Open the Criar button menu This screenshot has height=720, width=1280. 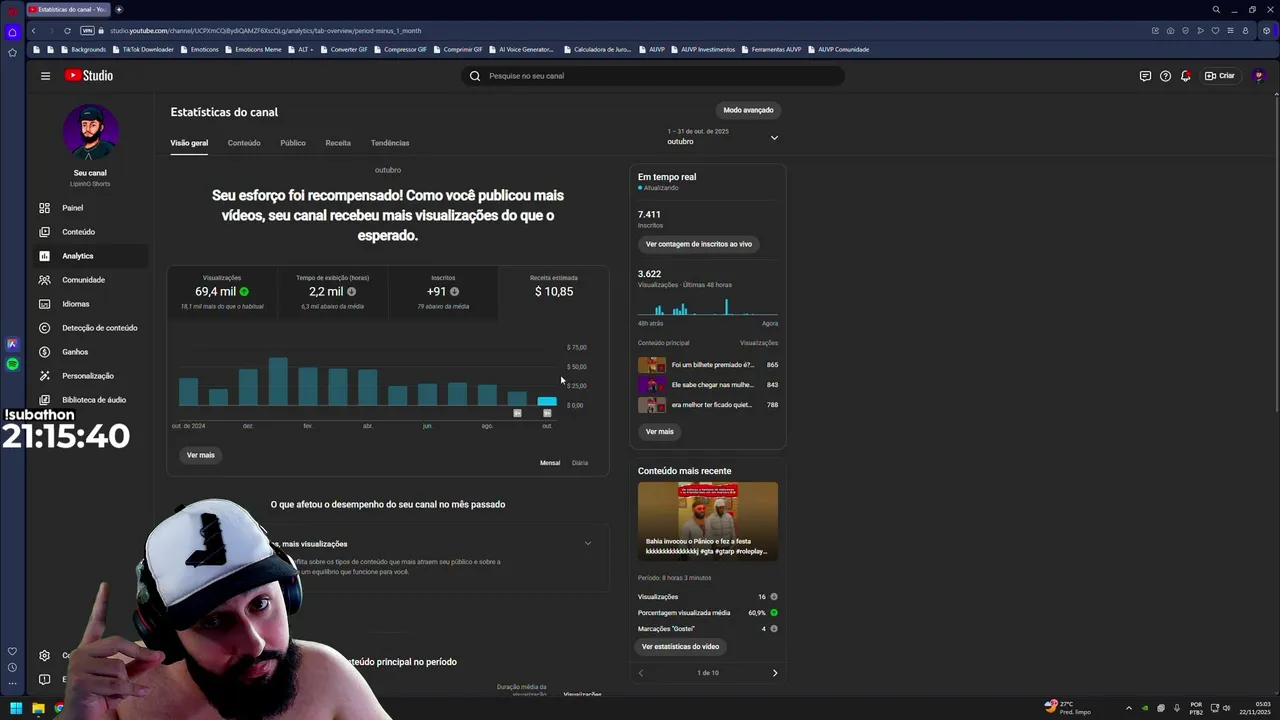tap(1220, 76)
